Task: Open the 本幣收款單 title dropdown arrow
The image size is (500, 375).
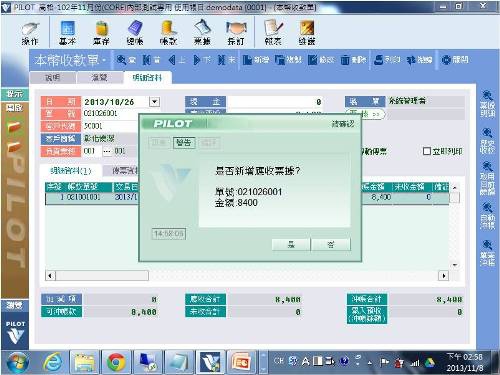Action: click(105, 60)
